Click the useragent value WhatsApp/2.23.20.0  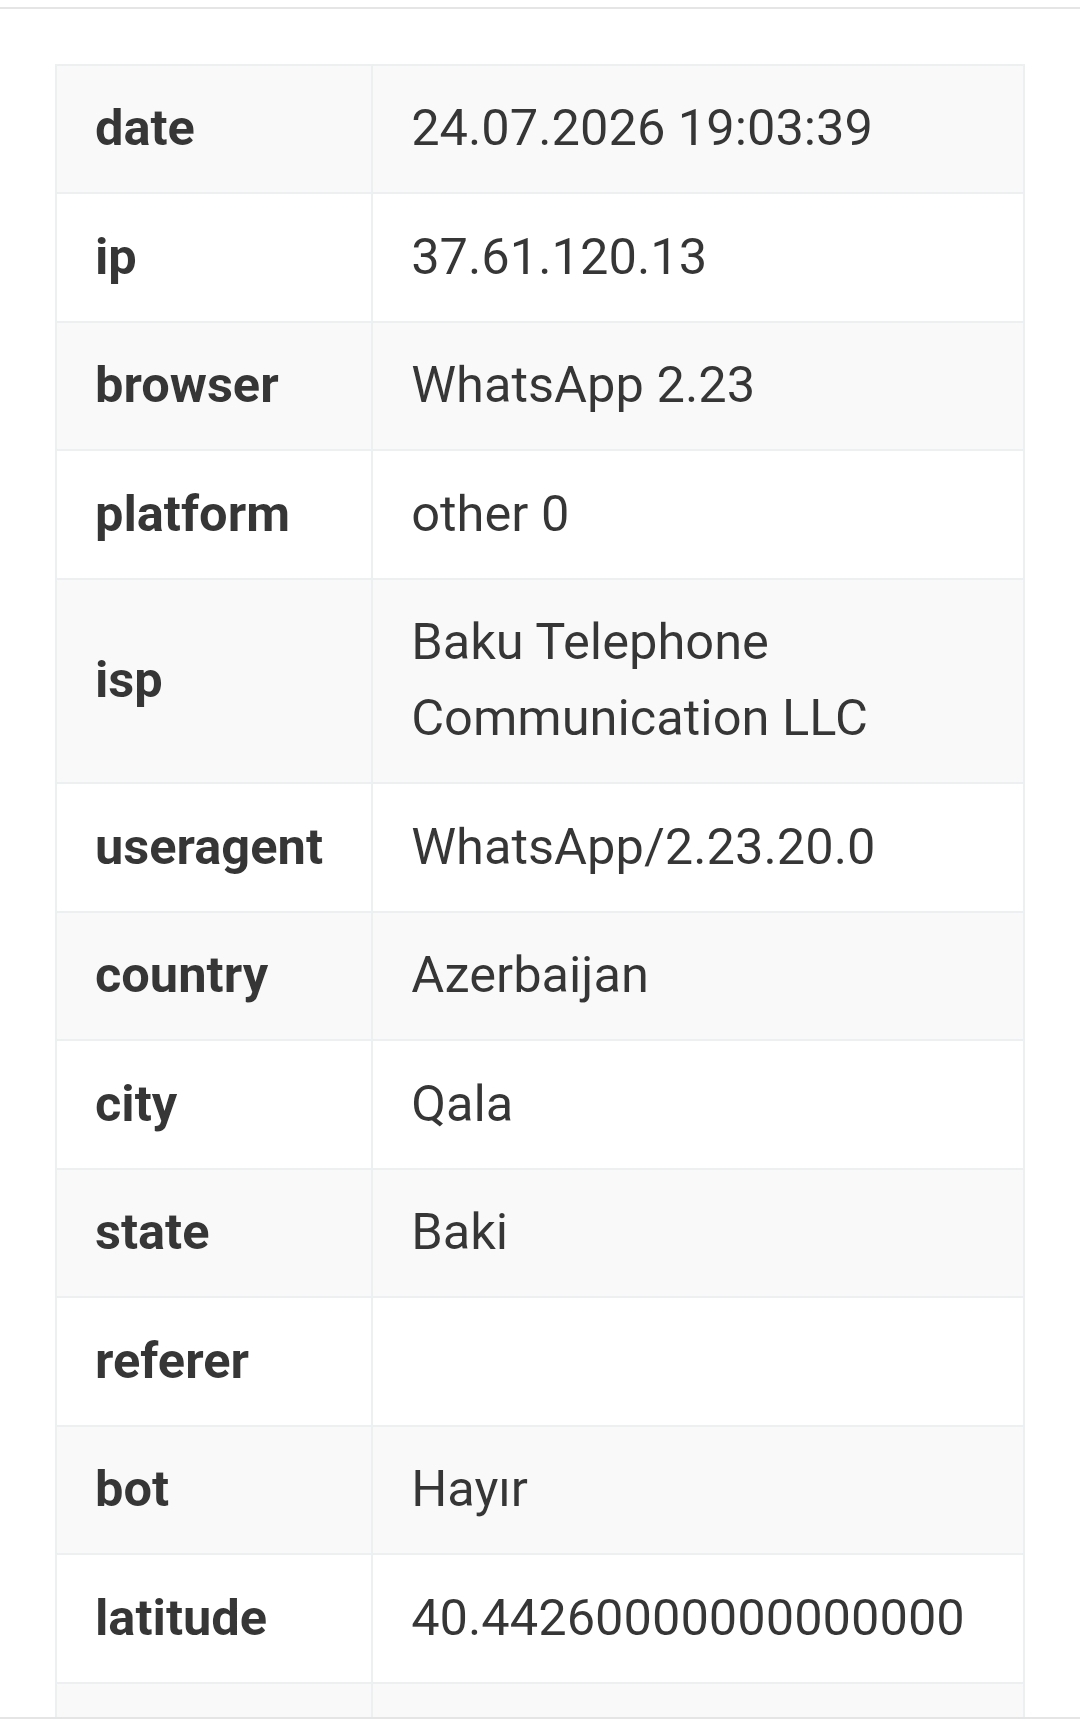tap(643, 847)
